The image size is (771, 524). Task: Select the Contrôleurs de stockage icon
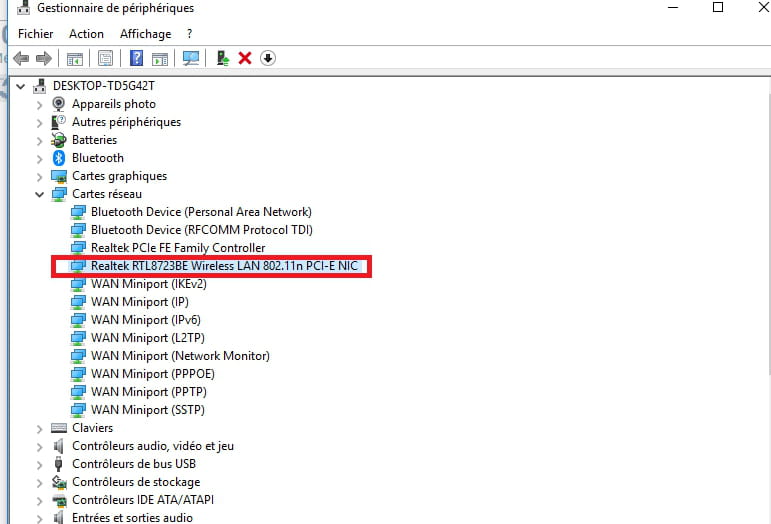click(59, 482)
